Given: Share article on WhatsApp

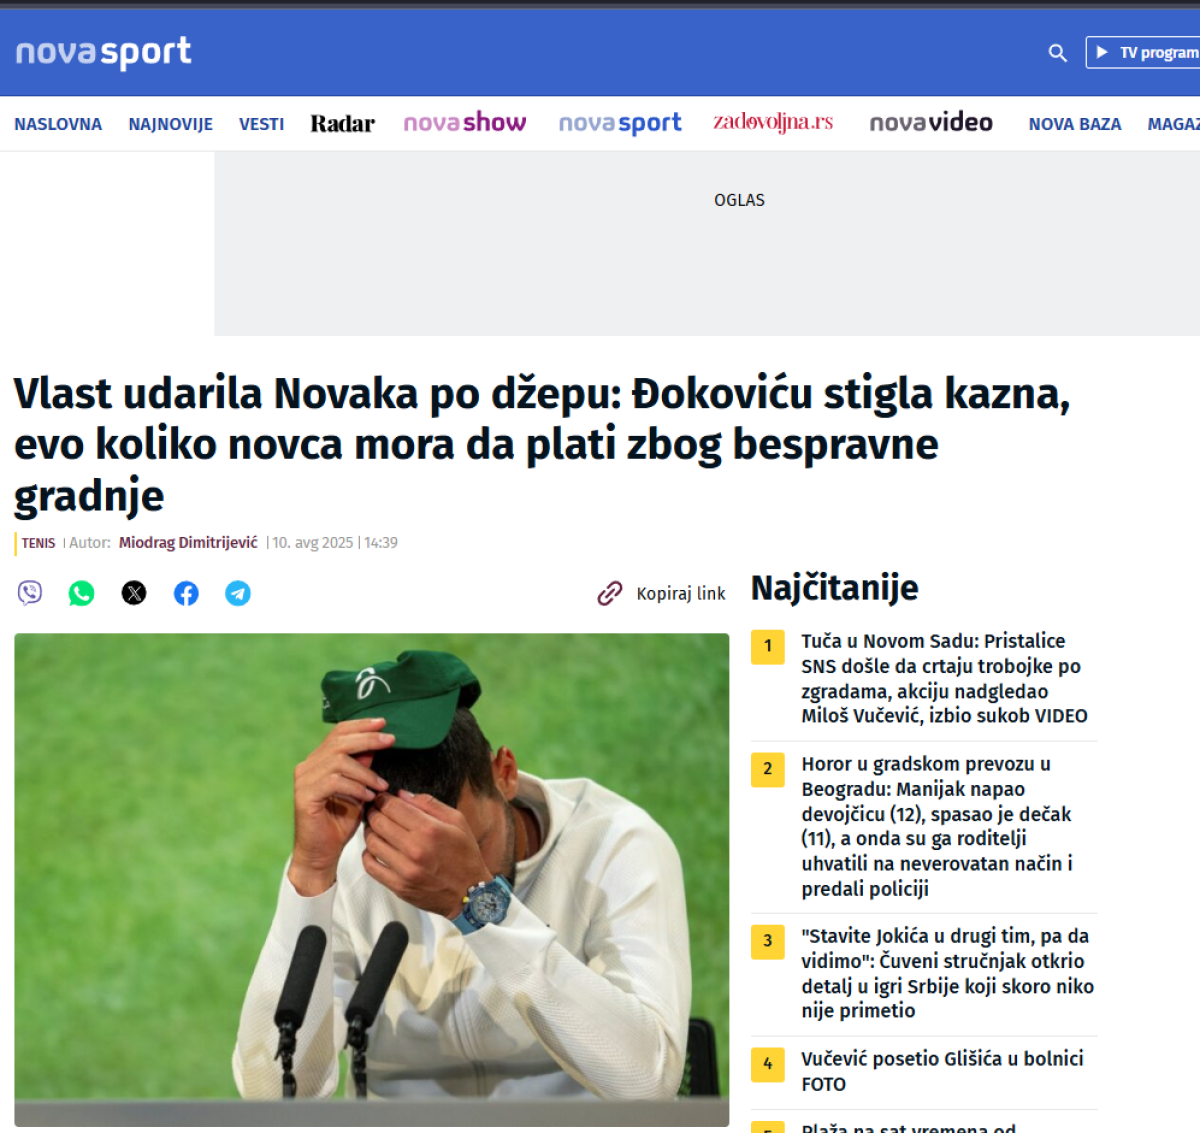Looking at the screenshot, I should click(82, 593).
